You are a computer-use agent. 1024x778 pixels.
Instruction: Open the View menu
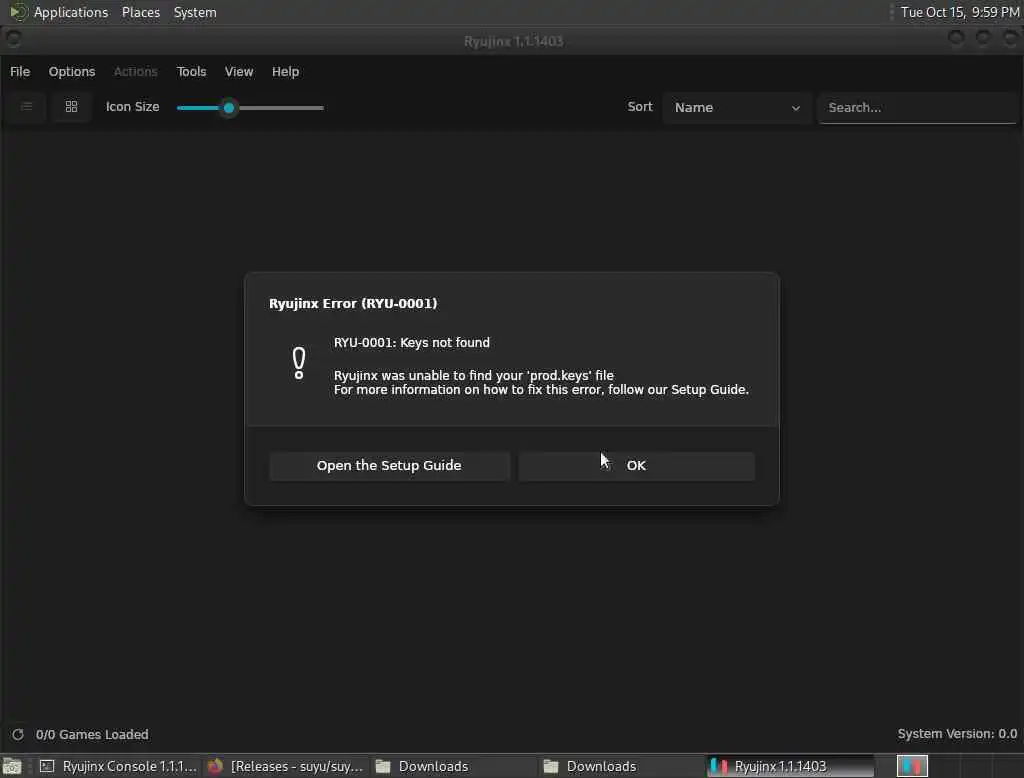pyautogui.click(x=239, y=72)
